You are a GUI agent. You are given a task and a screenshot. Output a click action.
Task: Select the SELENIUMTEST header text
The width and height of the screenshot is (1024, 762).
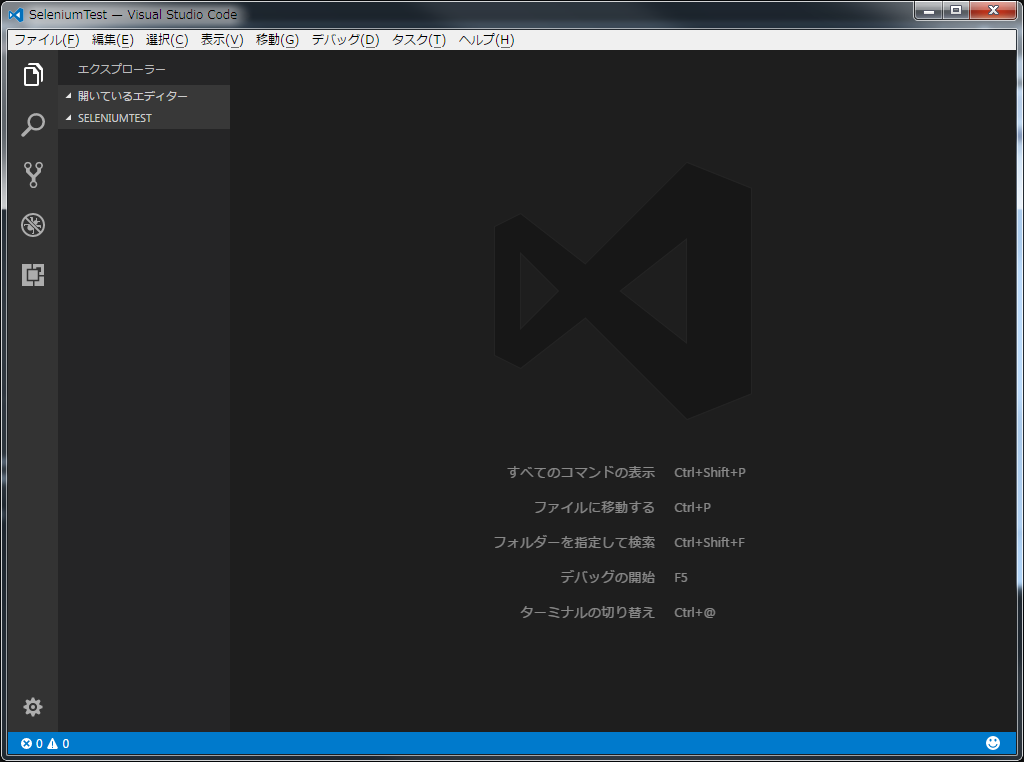coord(115,118)
